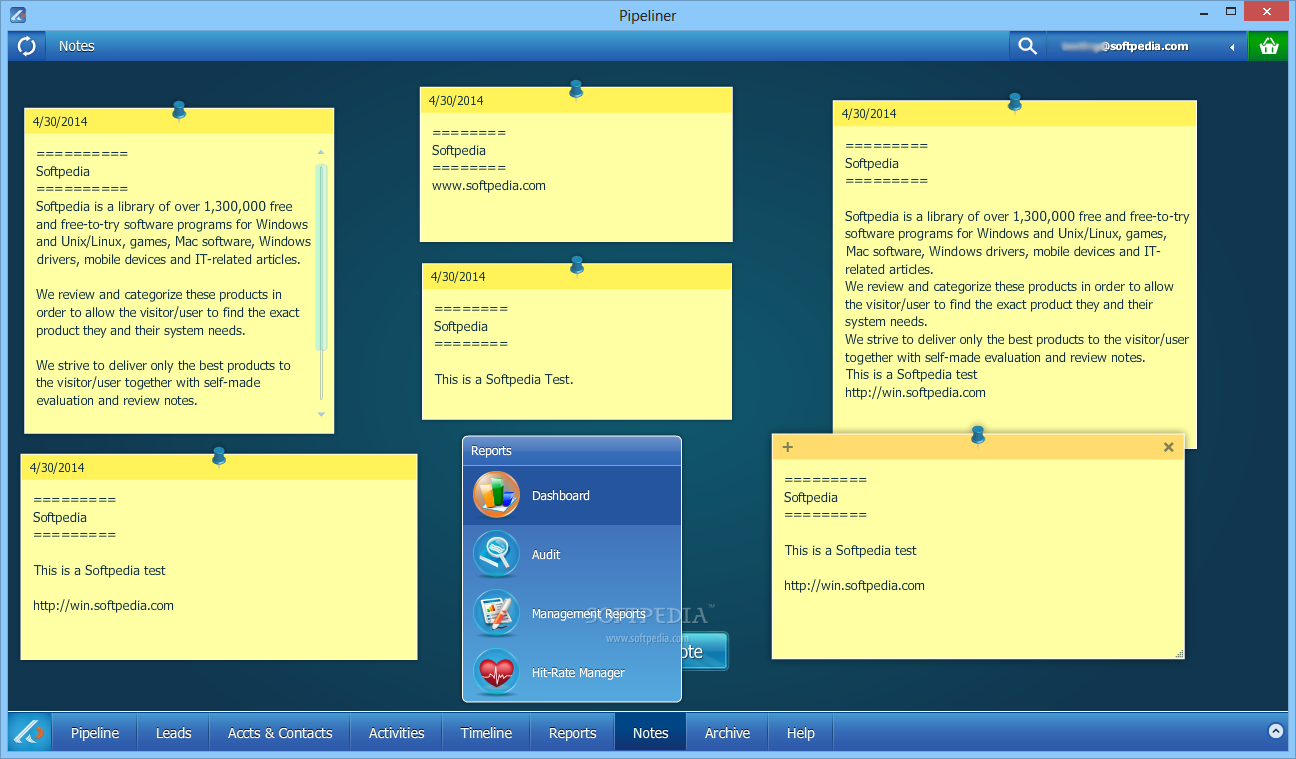Click 'evaluation and review notes.' in the first note
1296x759 pixels.
click(117, 400)
